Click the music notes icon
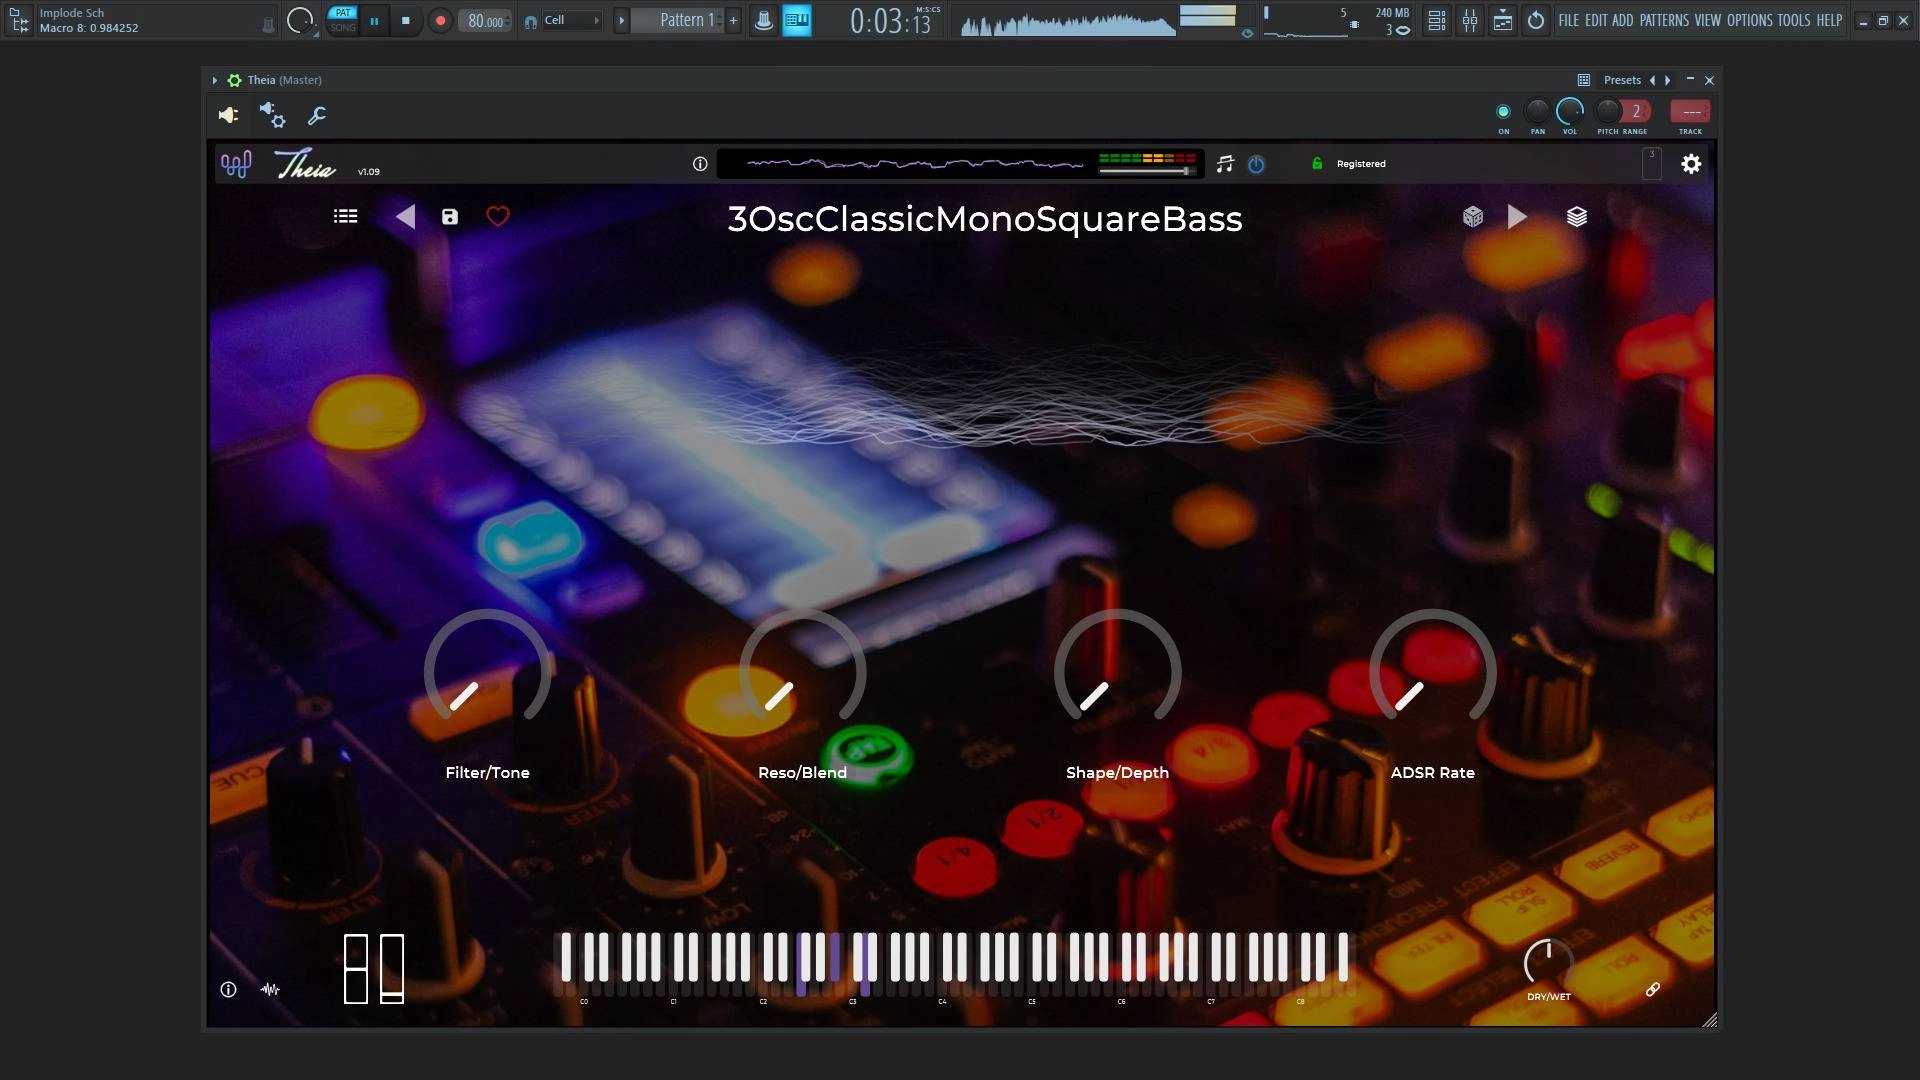The height and width of the screenshot is (1080, 1920). click(x=1225, y=164)
